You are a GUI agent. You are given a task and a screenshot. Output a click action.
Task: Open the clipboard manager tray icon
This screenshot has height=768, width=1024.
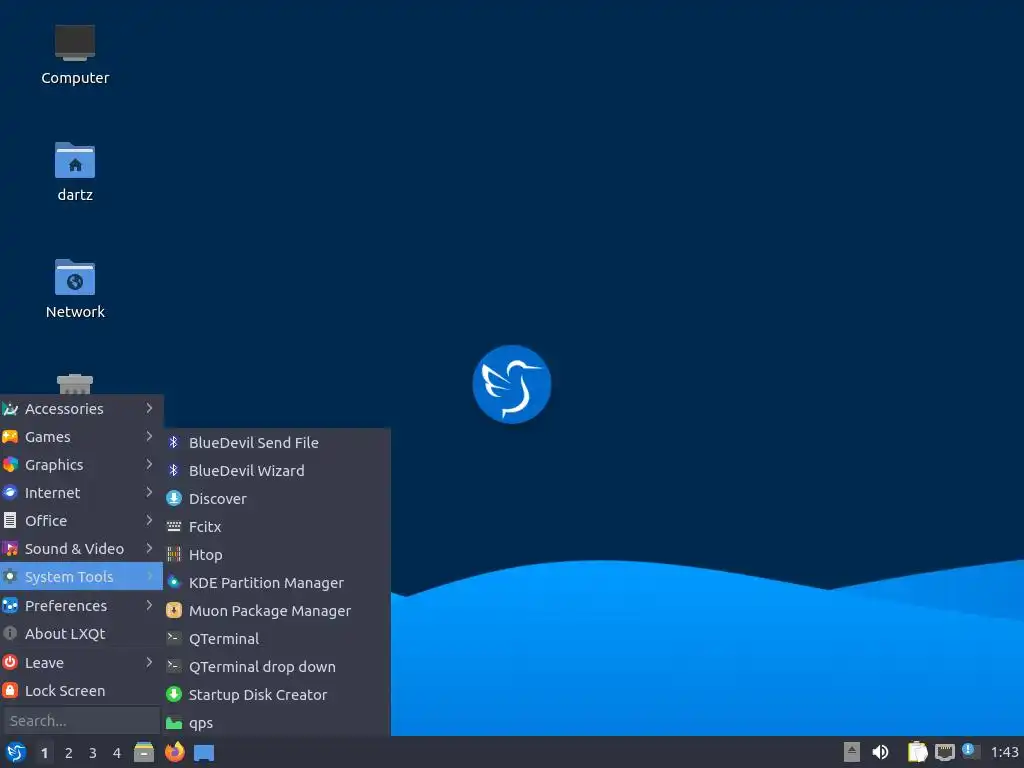pos(918,752)
